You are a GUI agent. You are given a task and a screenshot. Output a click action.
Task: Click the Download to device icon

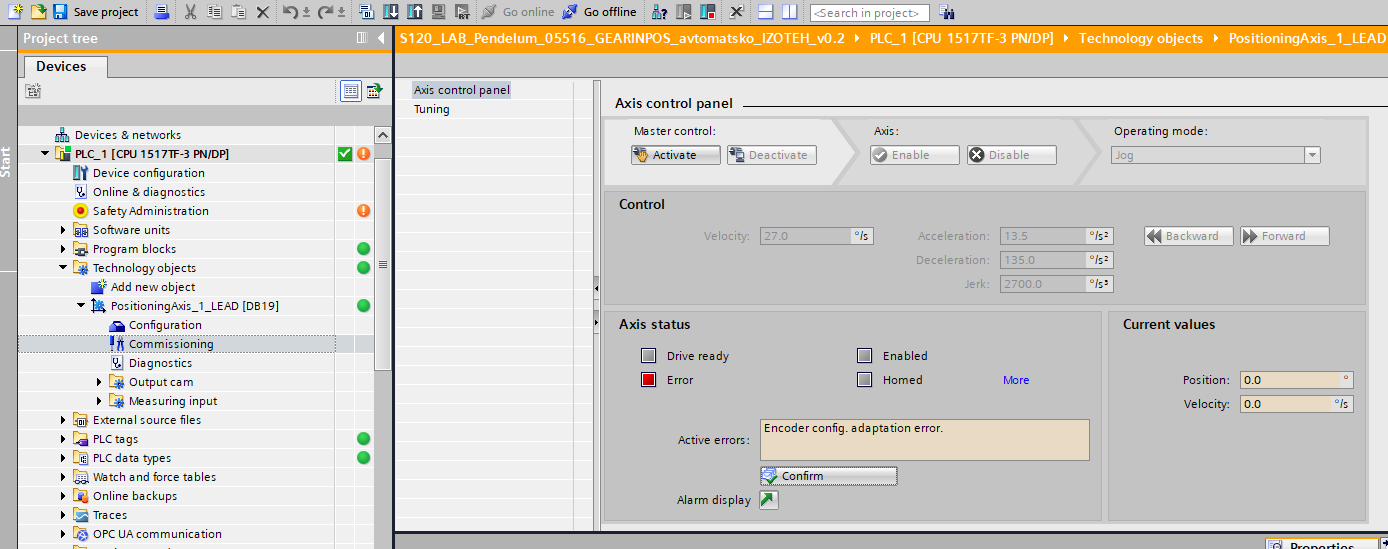(390, 12)
